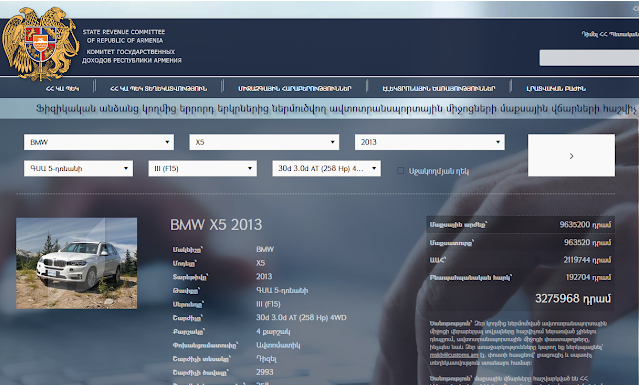Click the arrow submit button
The image size is (639, 385).
point(571,155)
